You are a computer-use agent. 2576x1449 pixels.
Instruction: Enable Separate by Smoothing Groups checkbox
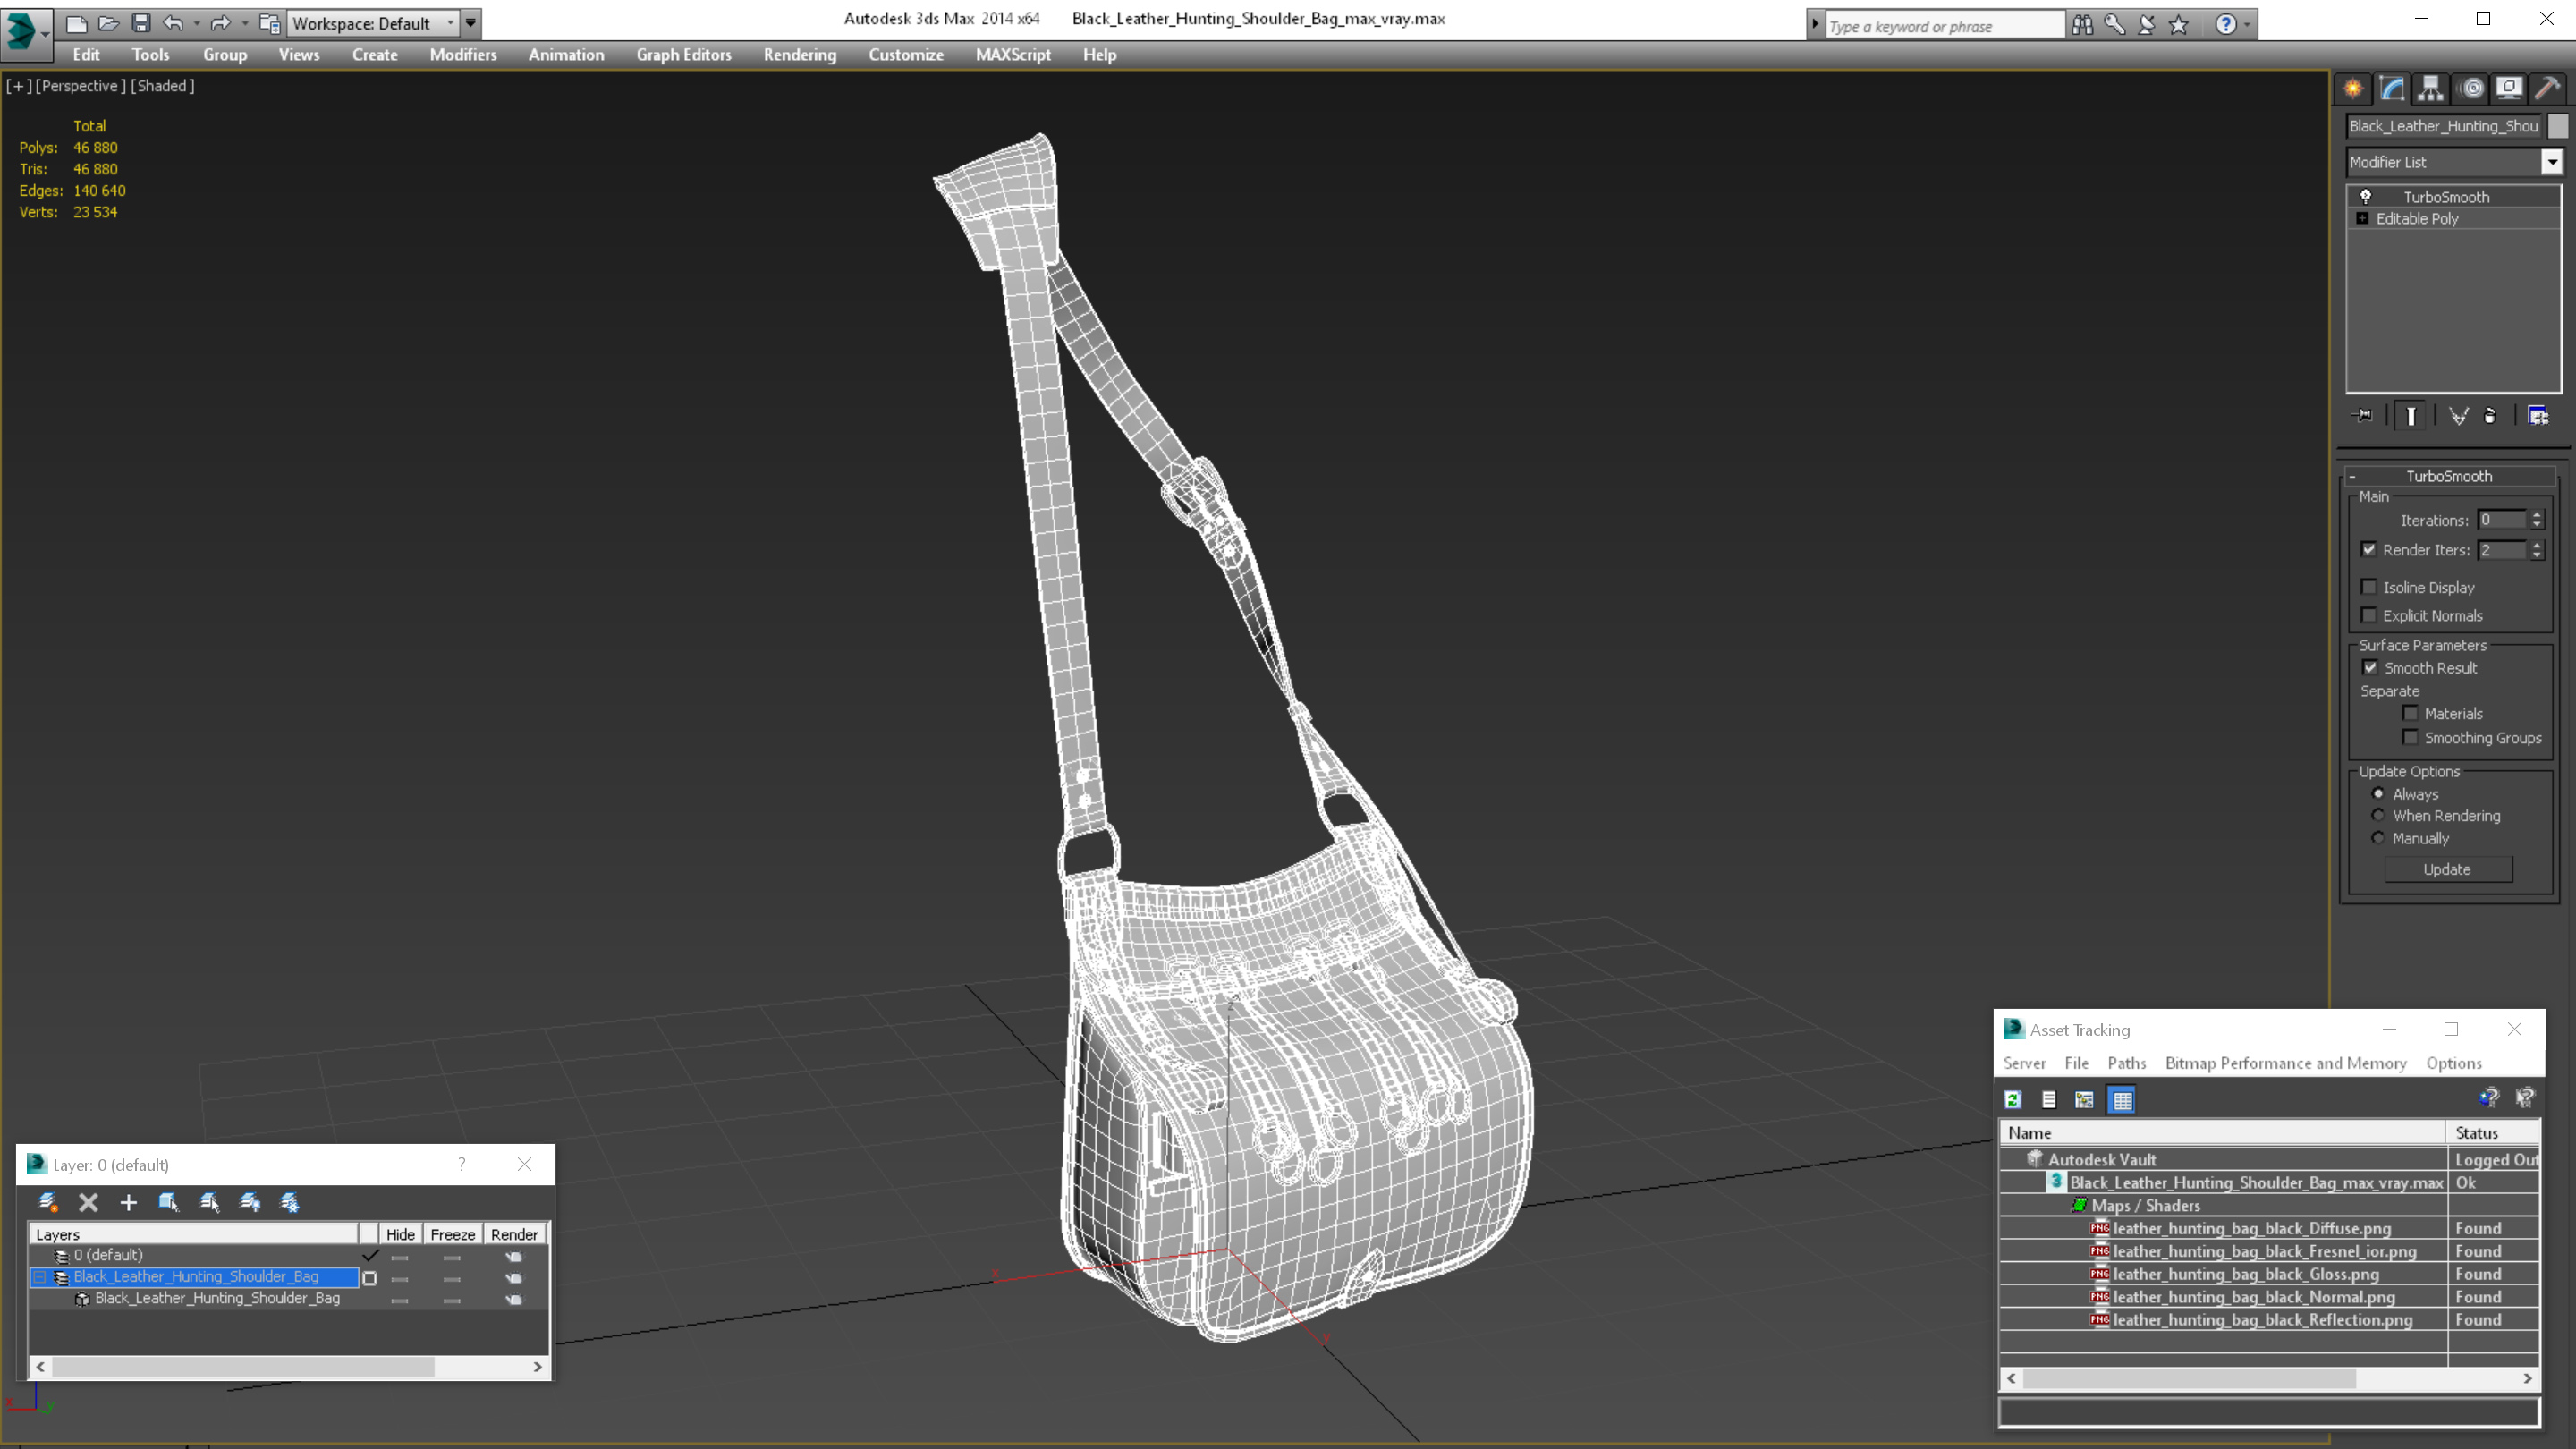point(2411,737)
